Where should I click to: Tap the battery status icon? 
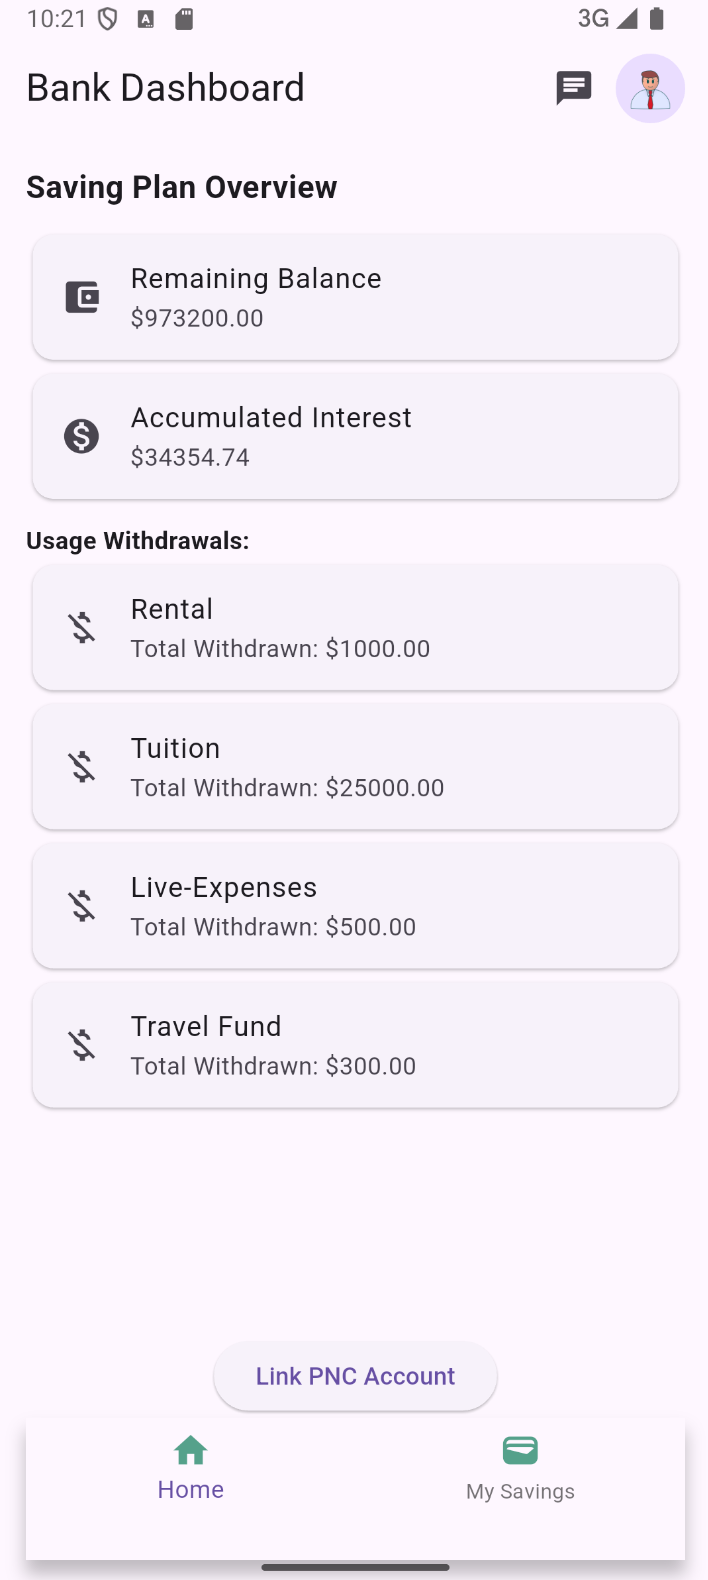[655, 17]
